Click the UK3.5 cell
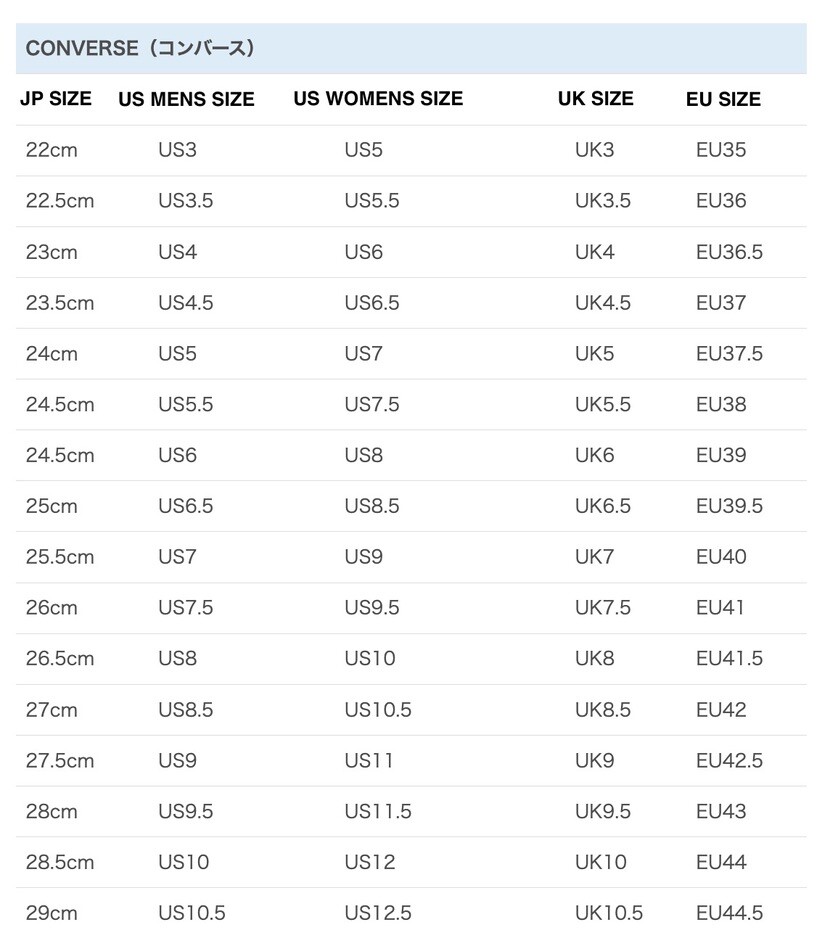Viewport: 830px width, 946px height. click(602, 201)
